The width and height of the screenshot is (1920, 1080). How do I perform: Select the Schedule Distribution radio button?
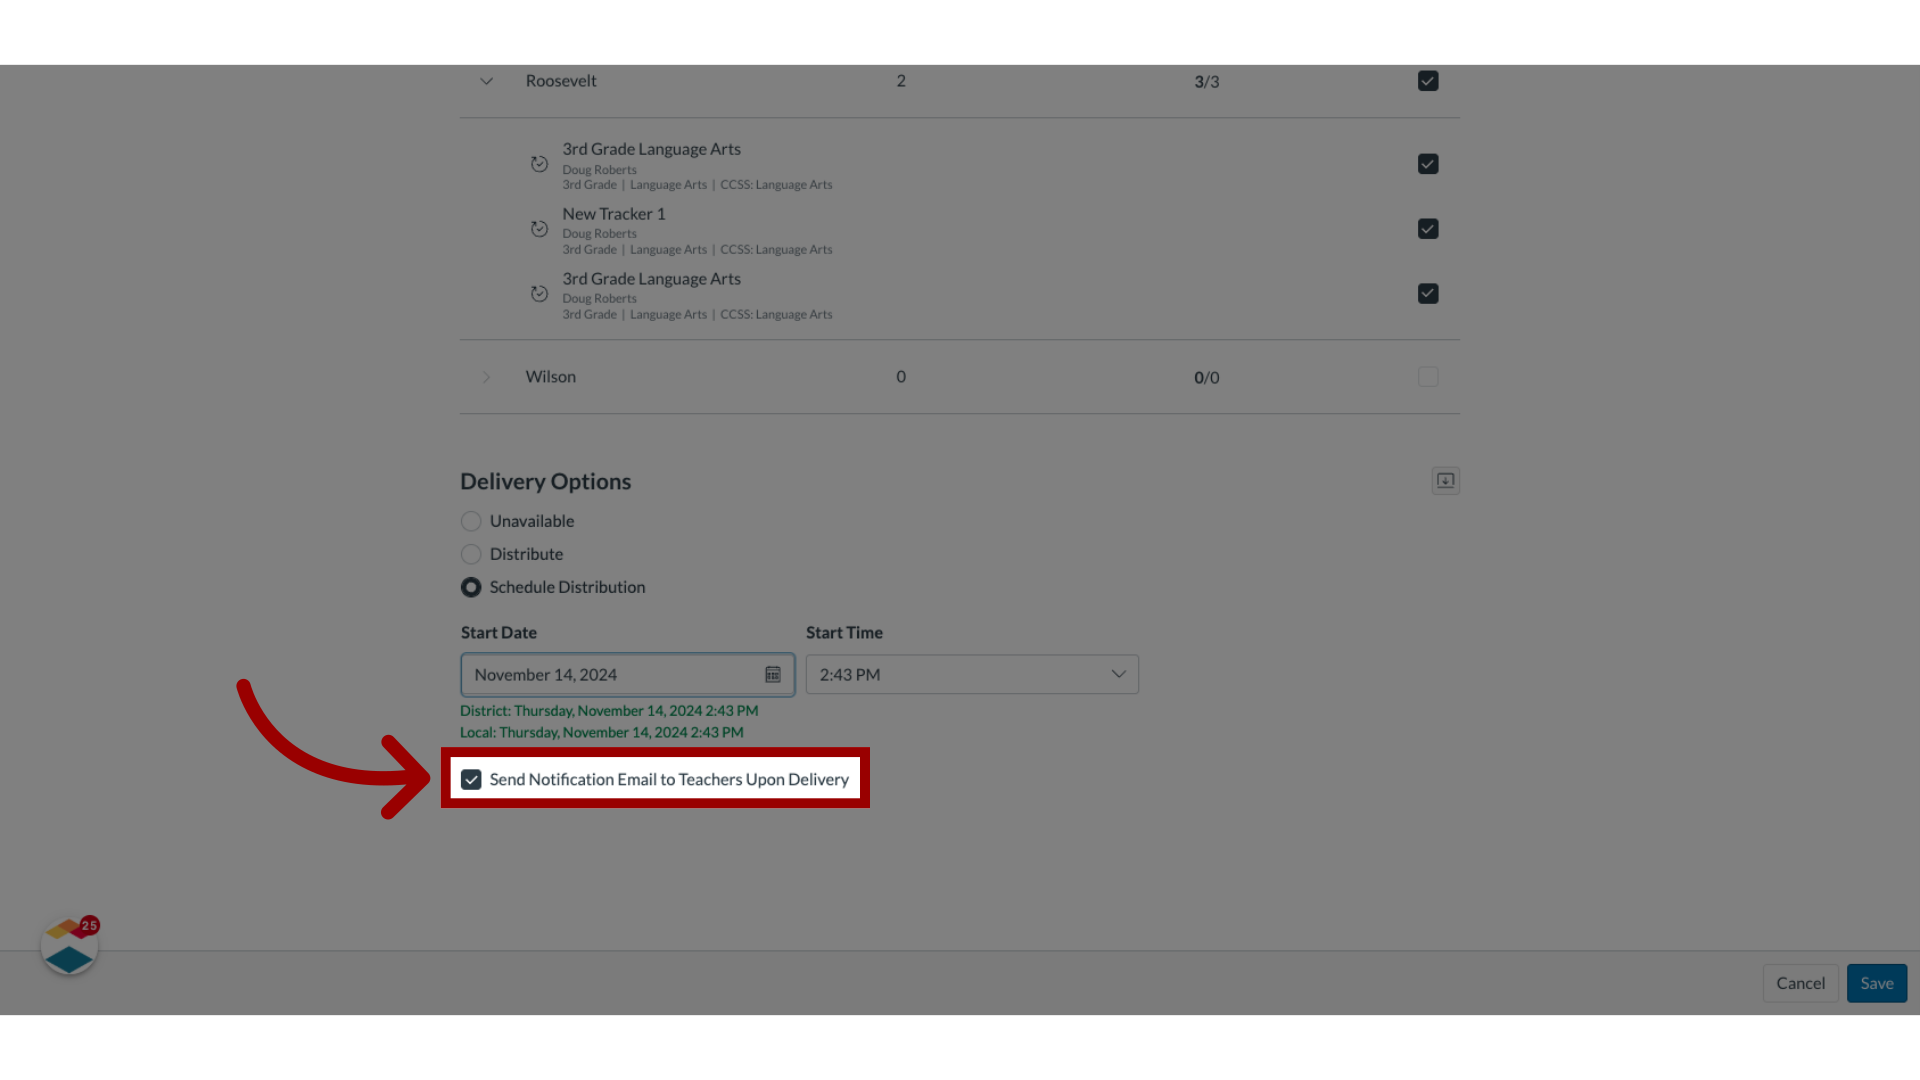[471, 587]
